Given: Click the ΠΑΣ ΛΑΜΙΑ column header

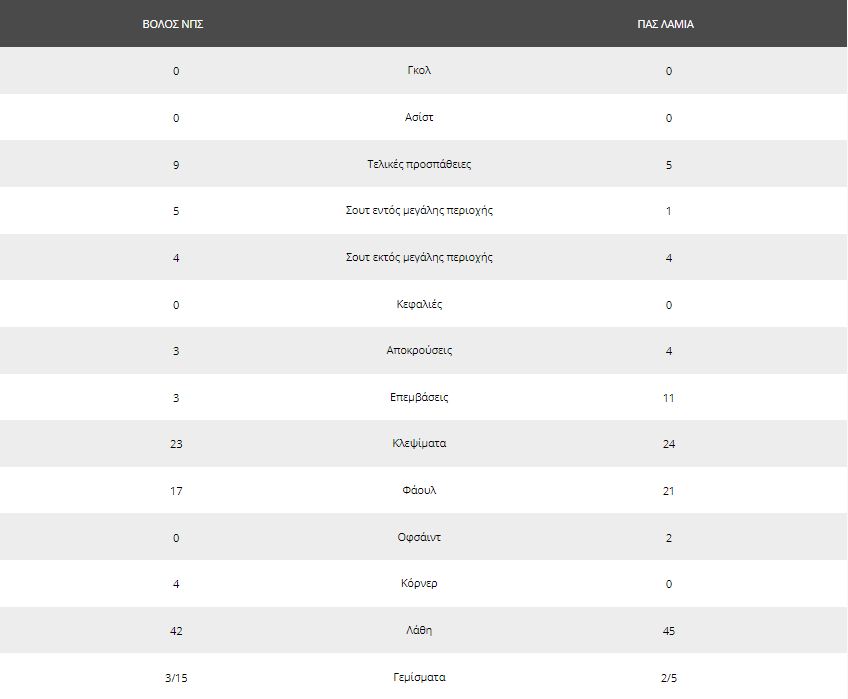Looking at the screenshot, I should coord(665,24).
